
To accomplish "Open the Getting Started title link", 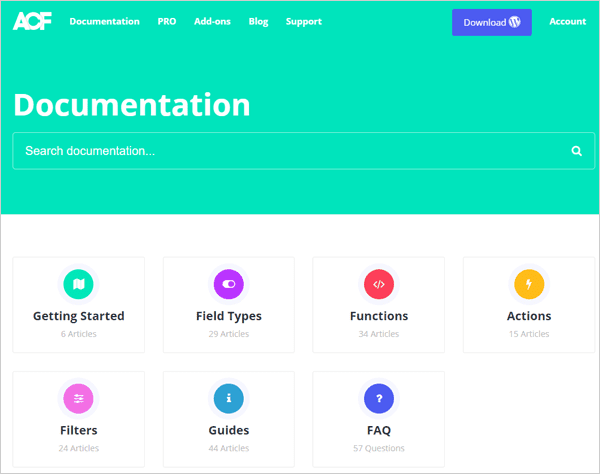I will pyautogui.click(x=78, y=316).
